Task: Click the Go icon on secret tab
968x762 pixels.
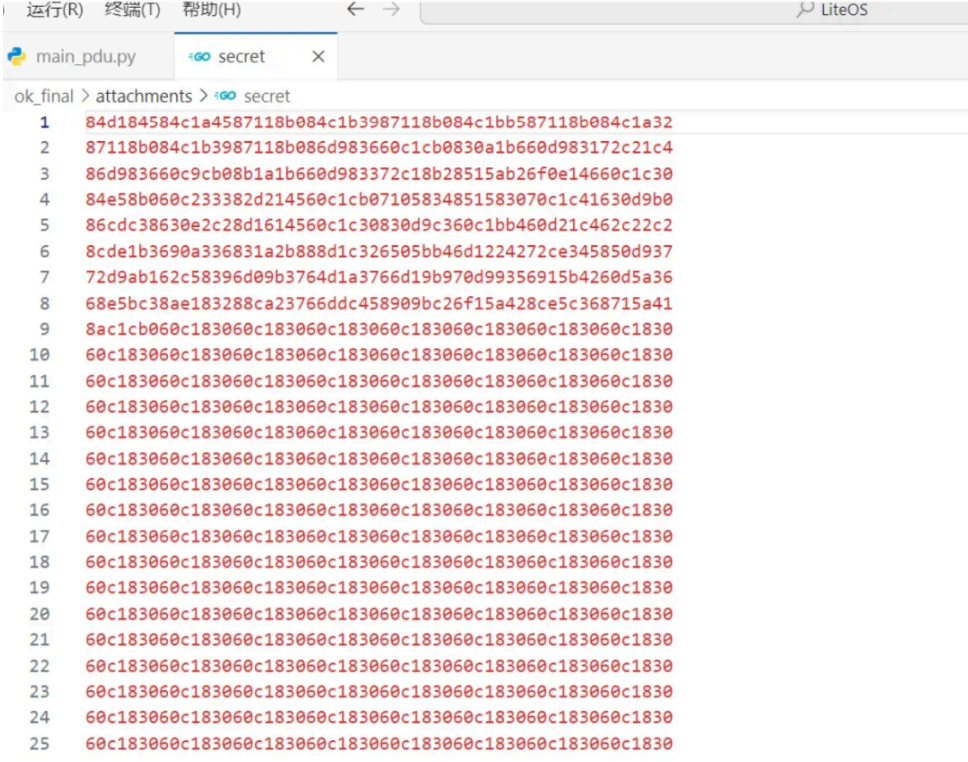Action: click(199, 57)
